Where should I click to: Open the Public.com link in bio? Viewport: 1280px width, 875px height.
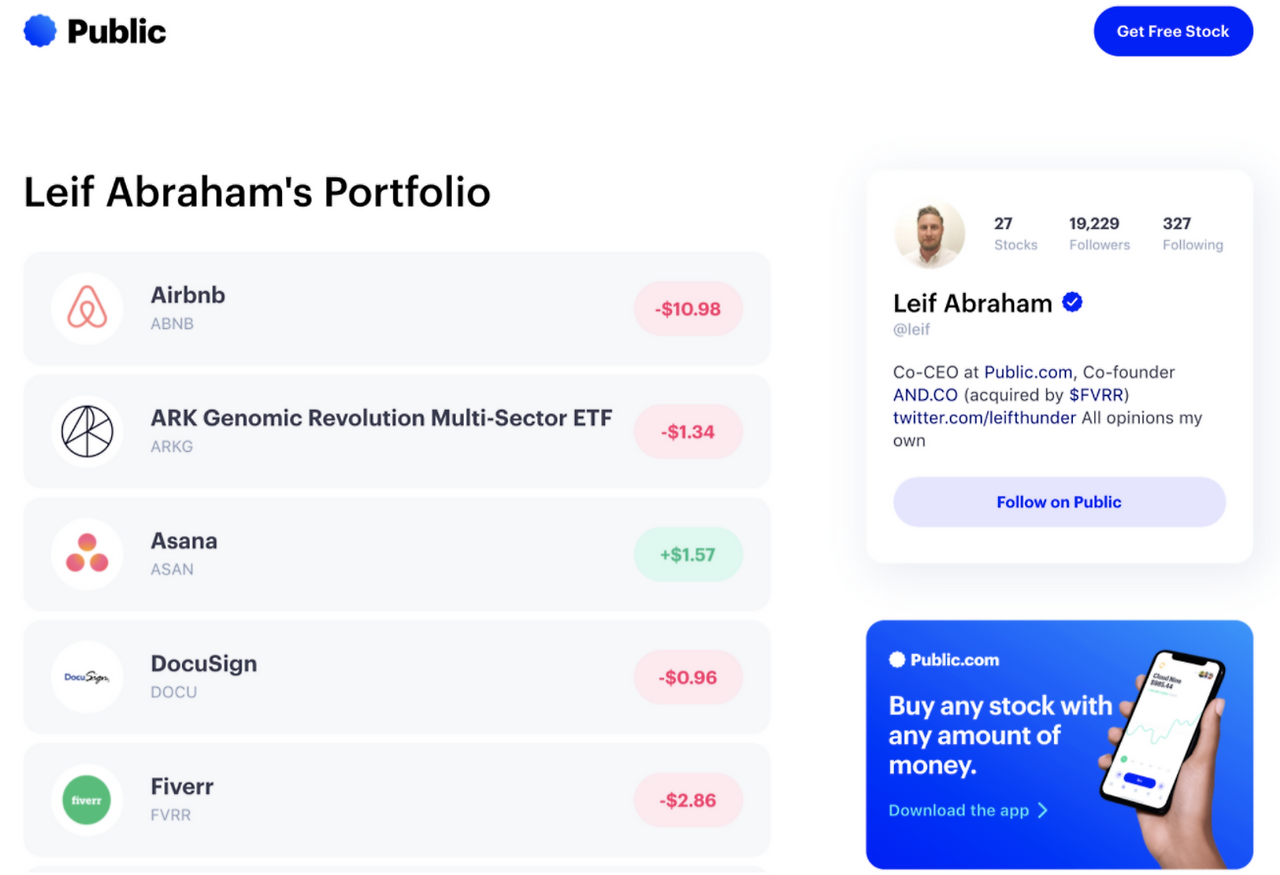click(1028, 372)
